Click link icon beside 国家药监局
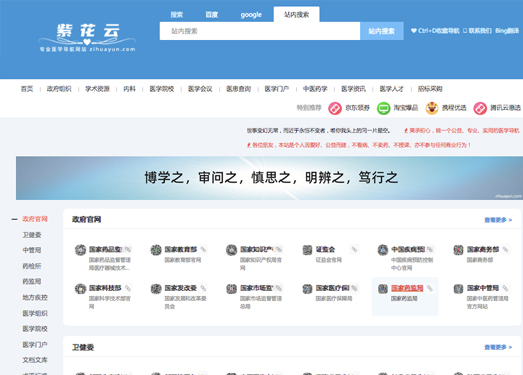523x375 pixels. click(x=430, y=288)
